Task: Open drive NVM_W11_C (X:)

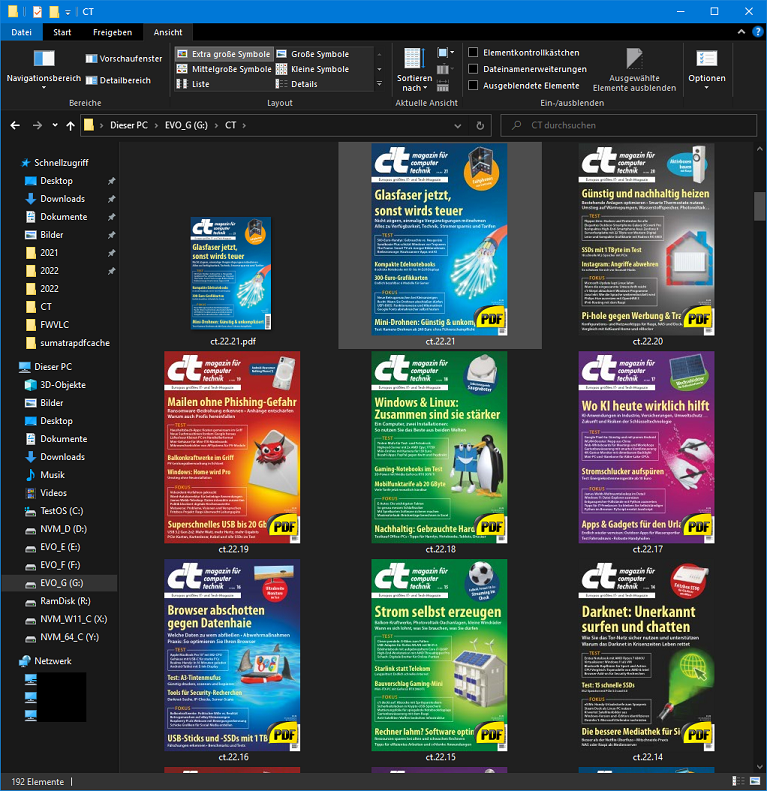Action: [x=73, y=619]
